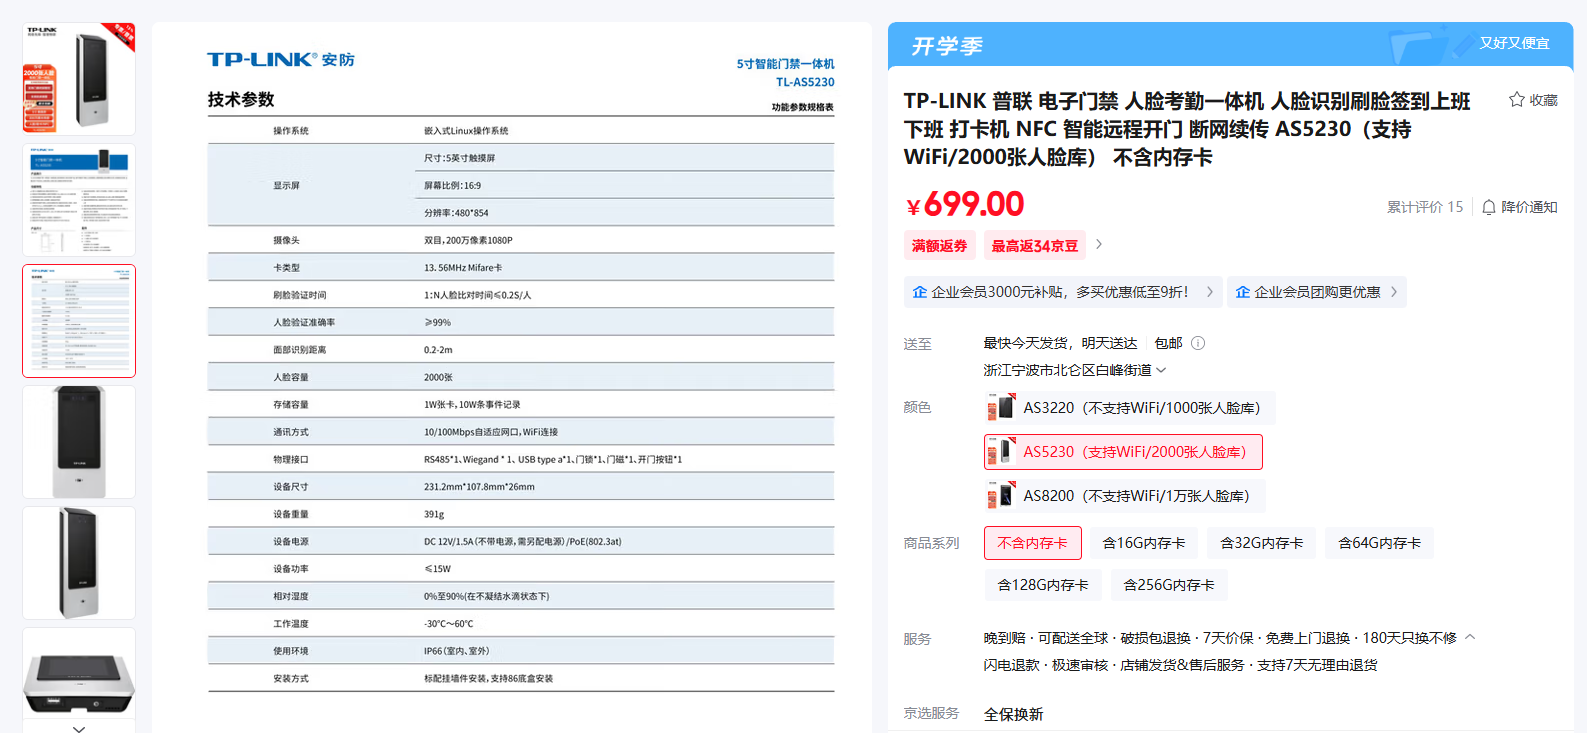
Task: Collapse the service list chevron
Action: click(x=1470, y=637)
